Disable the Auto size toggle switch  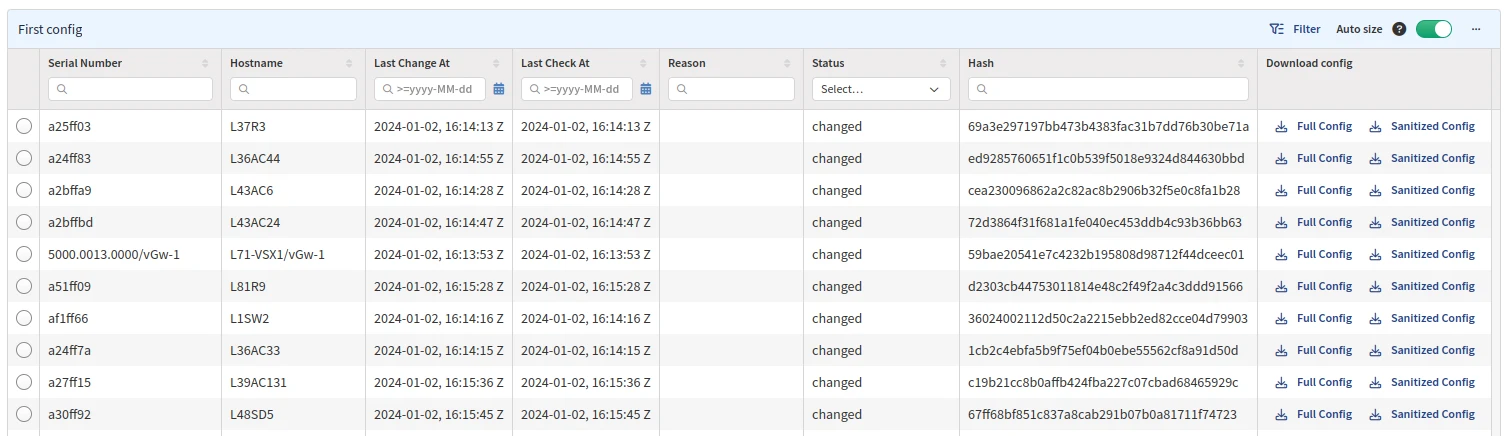tap(1433, 30)
